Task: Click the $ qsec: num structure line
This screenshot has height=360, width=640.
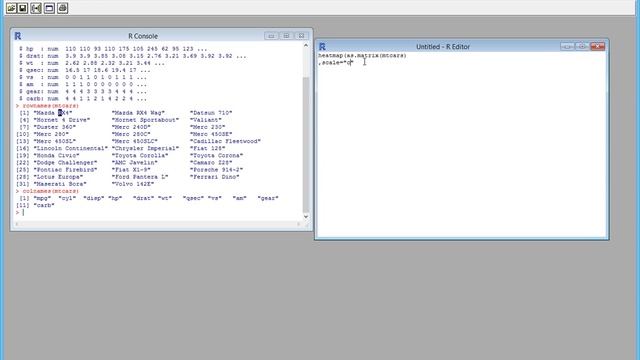Action: pyautogui.click(x=84, y=70)
